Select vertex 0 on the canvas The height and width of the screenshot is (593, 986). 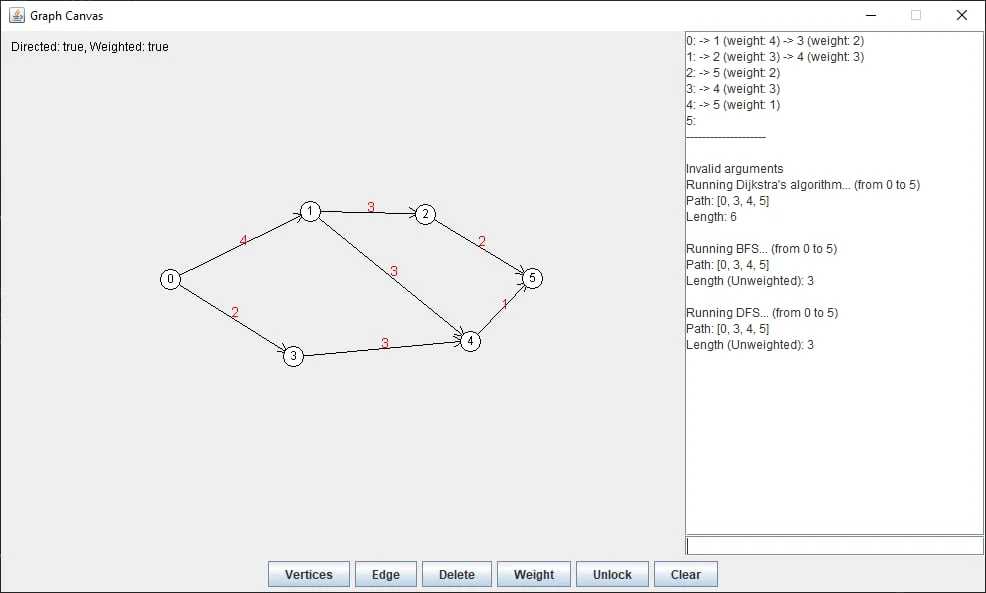coord(170,279)
